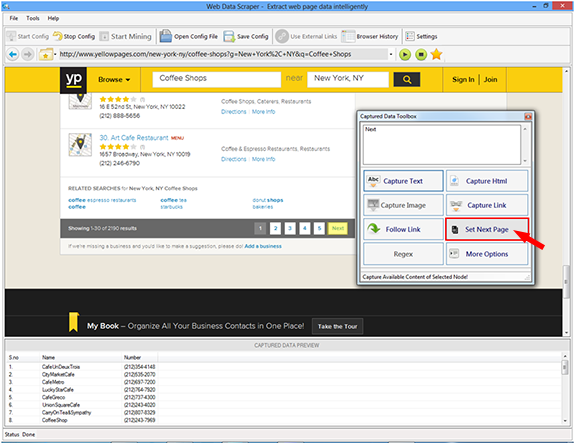Click the yellow Next pagination button
Image resolution: width=575 pixels, height=443 pixels.
tap(338, 228)
